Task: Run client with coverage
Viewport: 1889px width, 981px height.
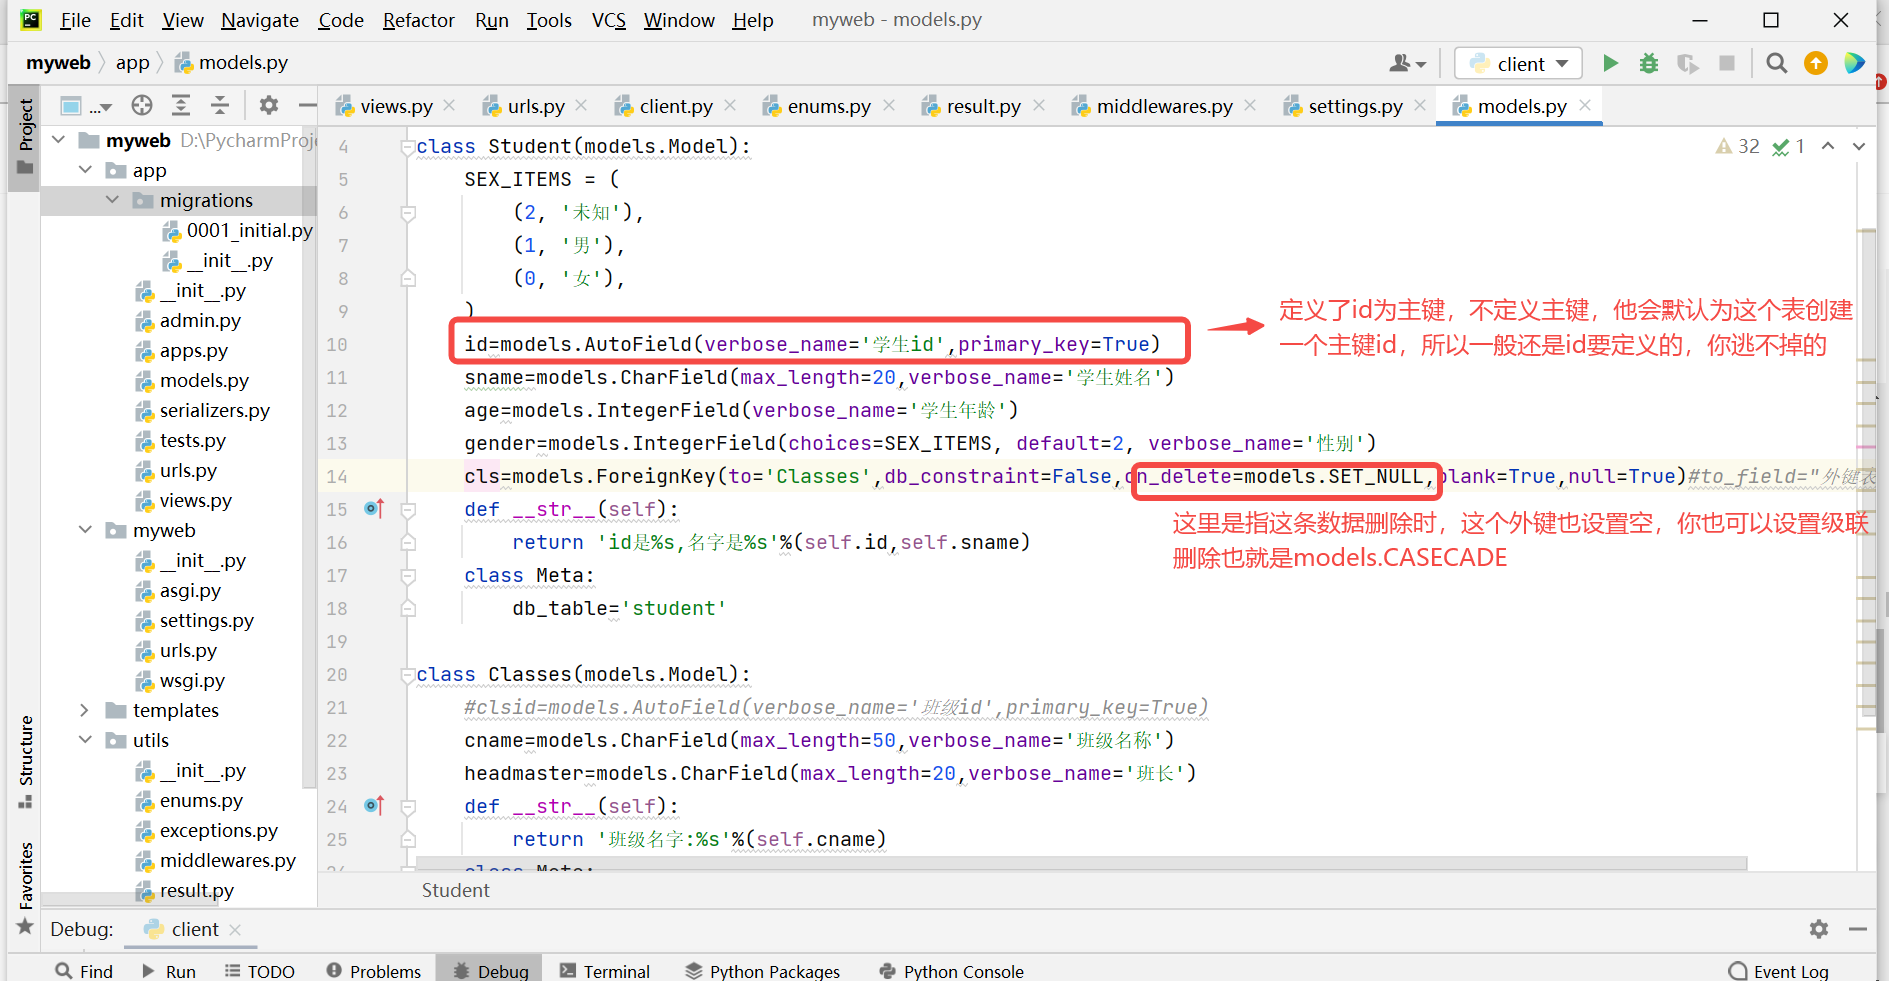Action: pyautogui.click(x=1688, y=63)
